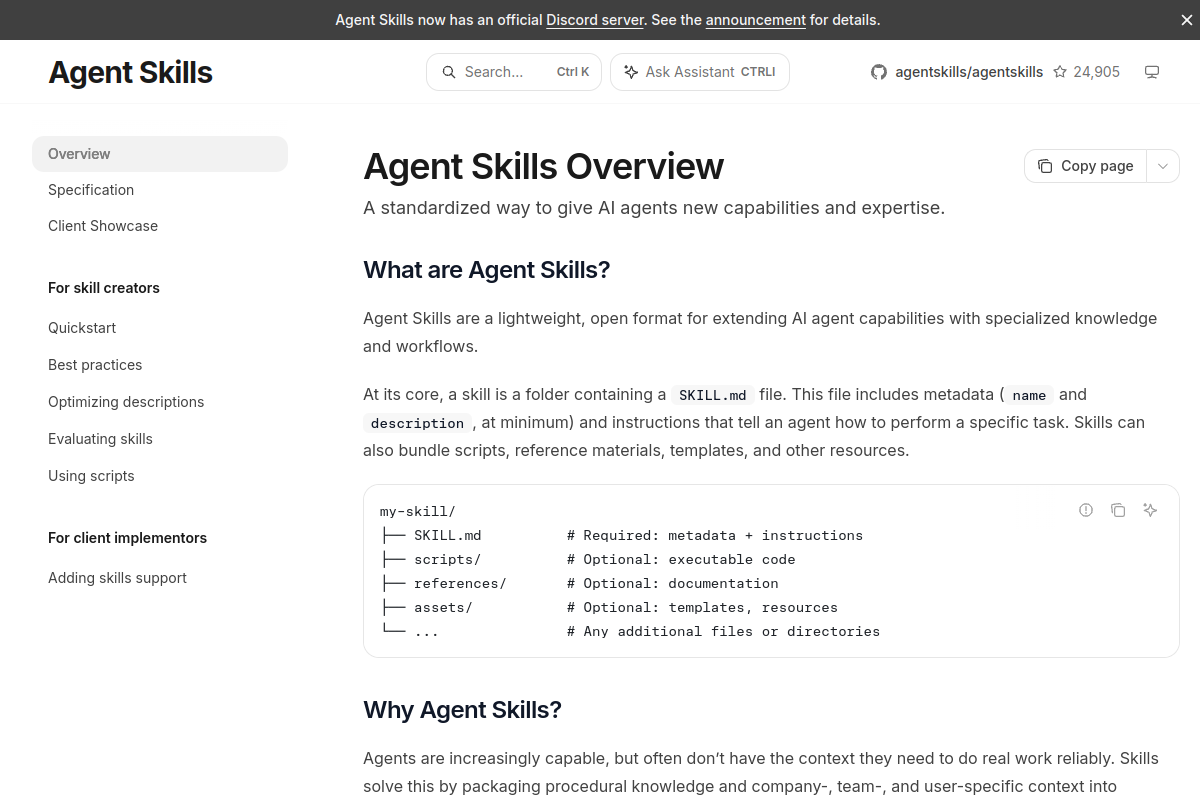Click the 24,905 star count

tap(1096, 72)
